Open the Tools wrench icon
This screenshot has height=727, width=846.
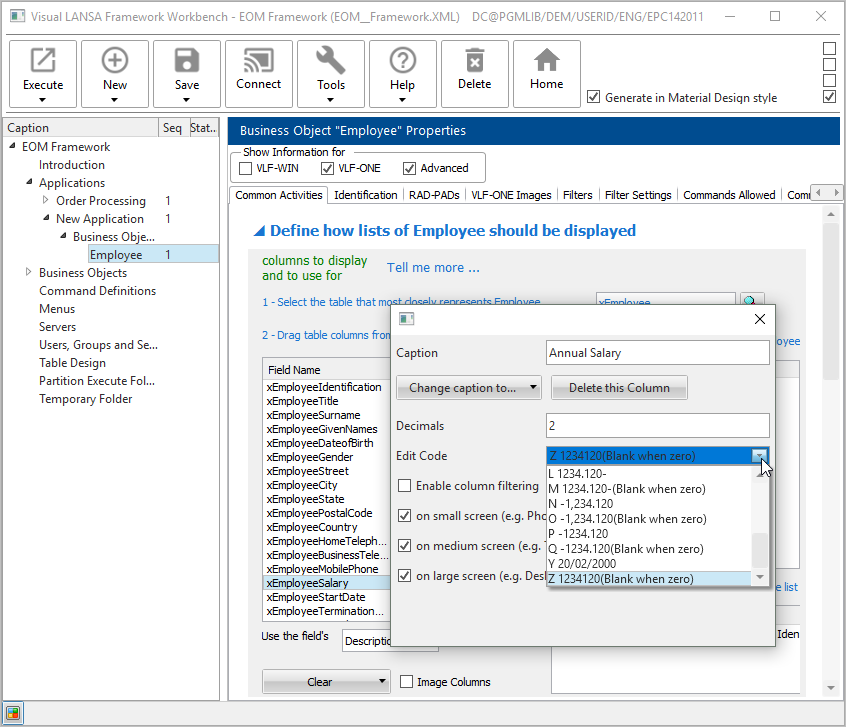click(331, 62)
